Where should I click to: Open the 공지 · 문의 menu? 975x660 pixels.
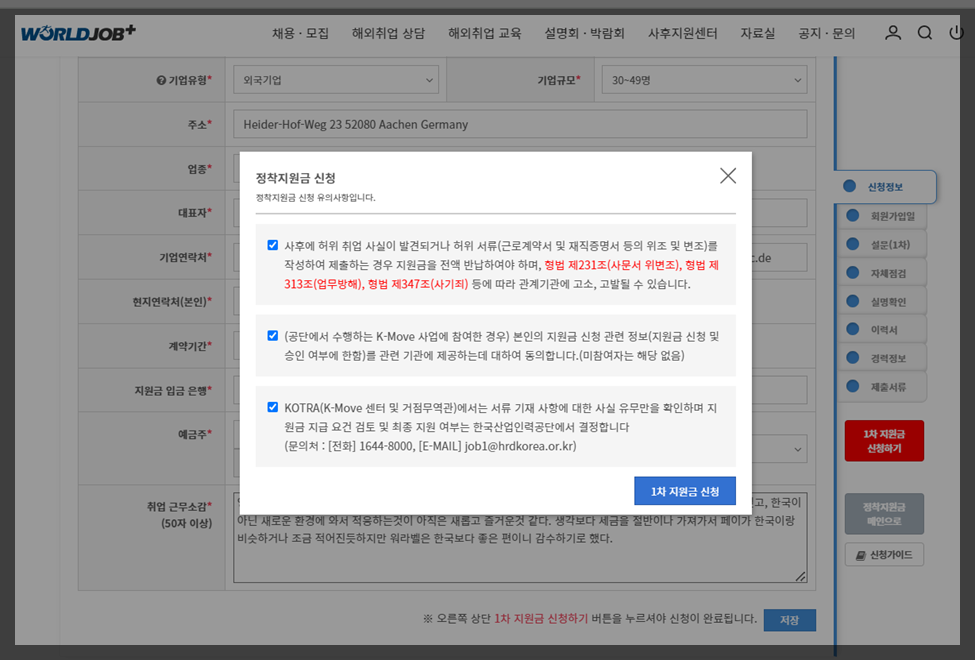[x=827, y=34]
